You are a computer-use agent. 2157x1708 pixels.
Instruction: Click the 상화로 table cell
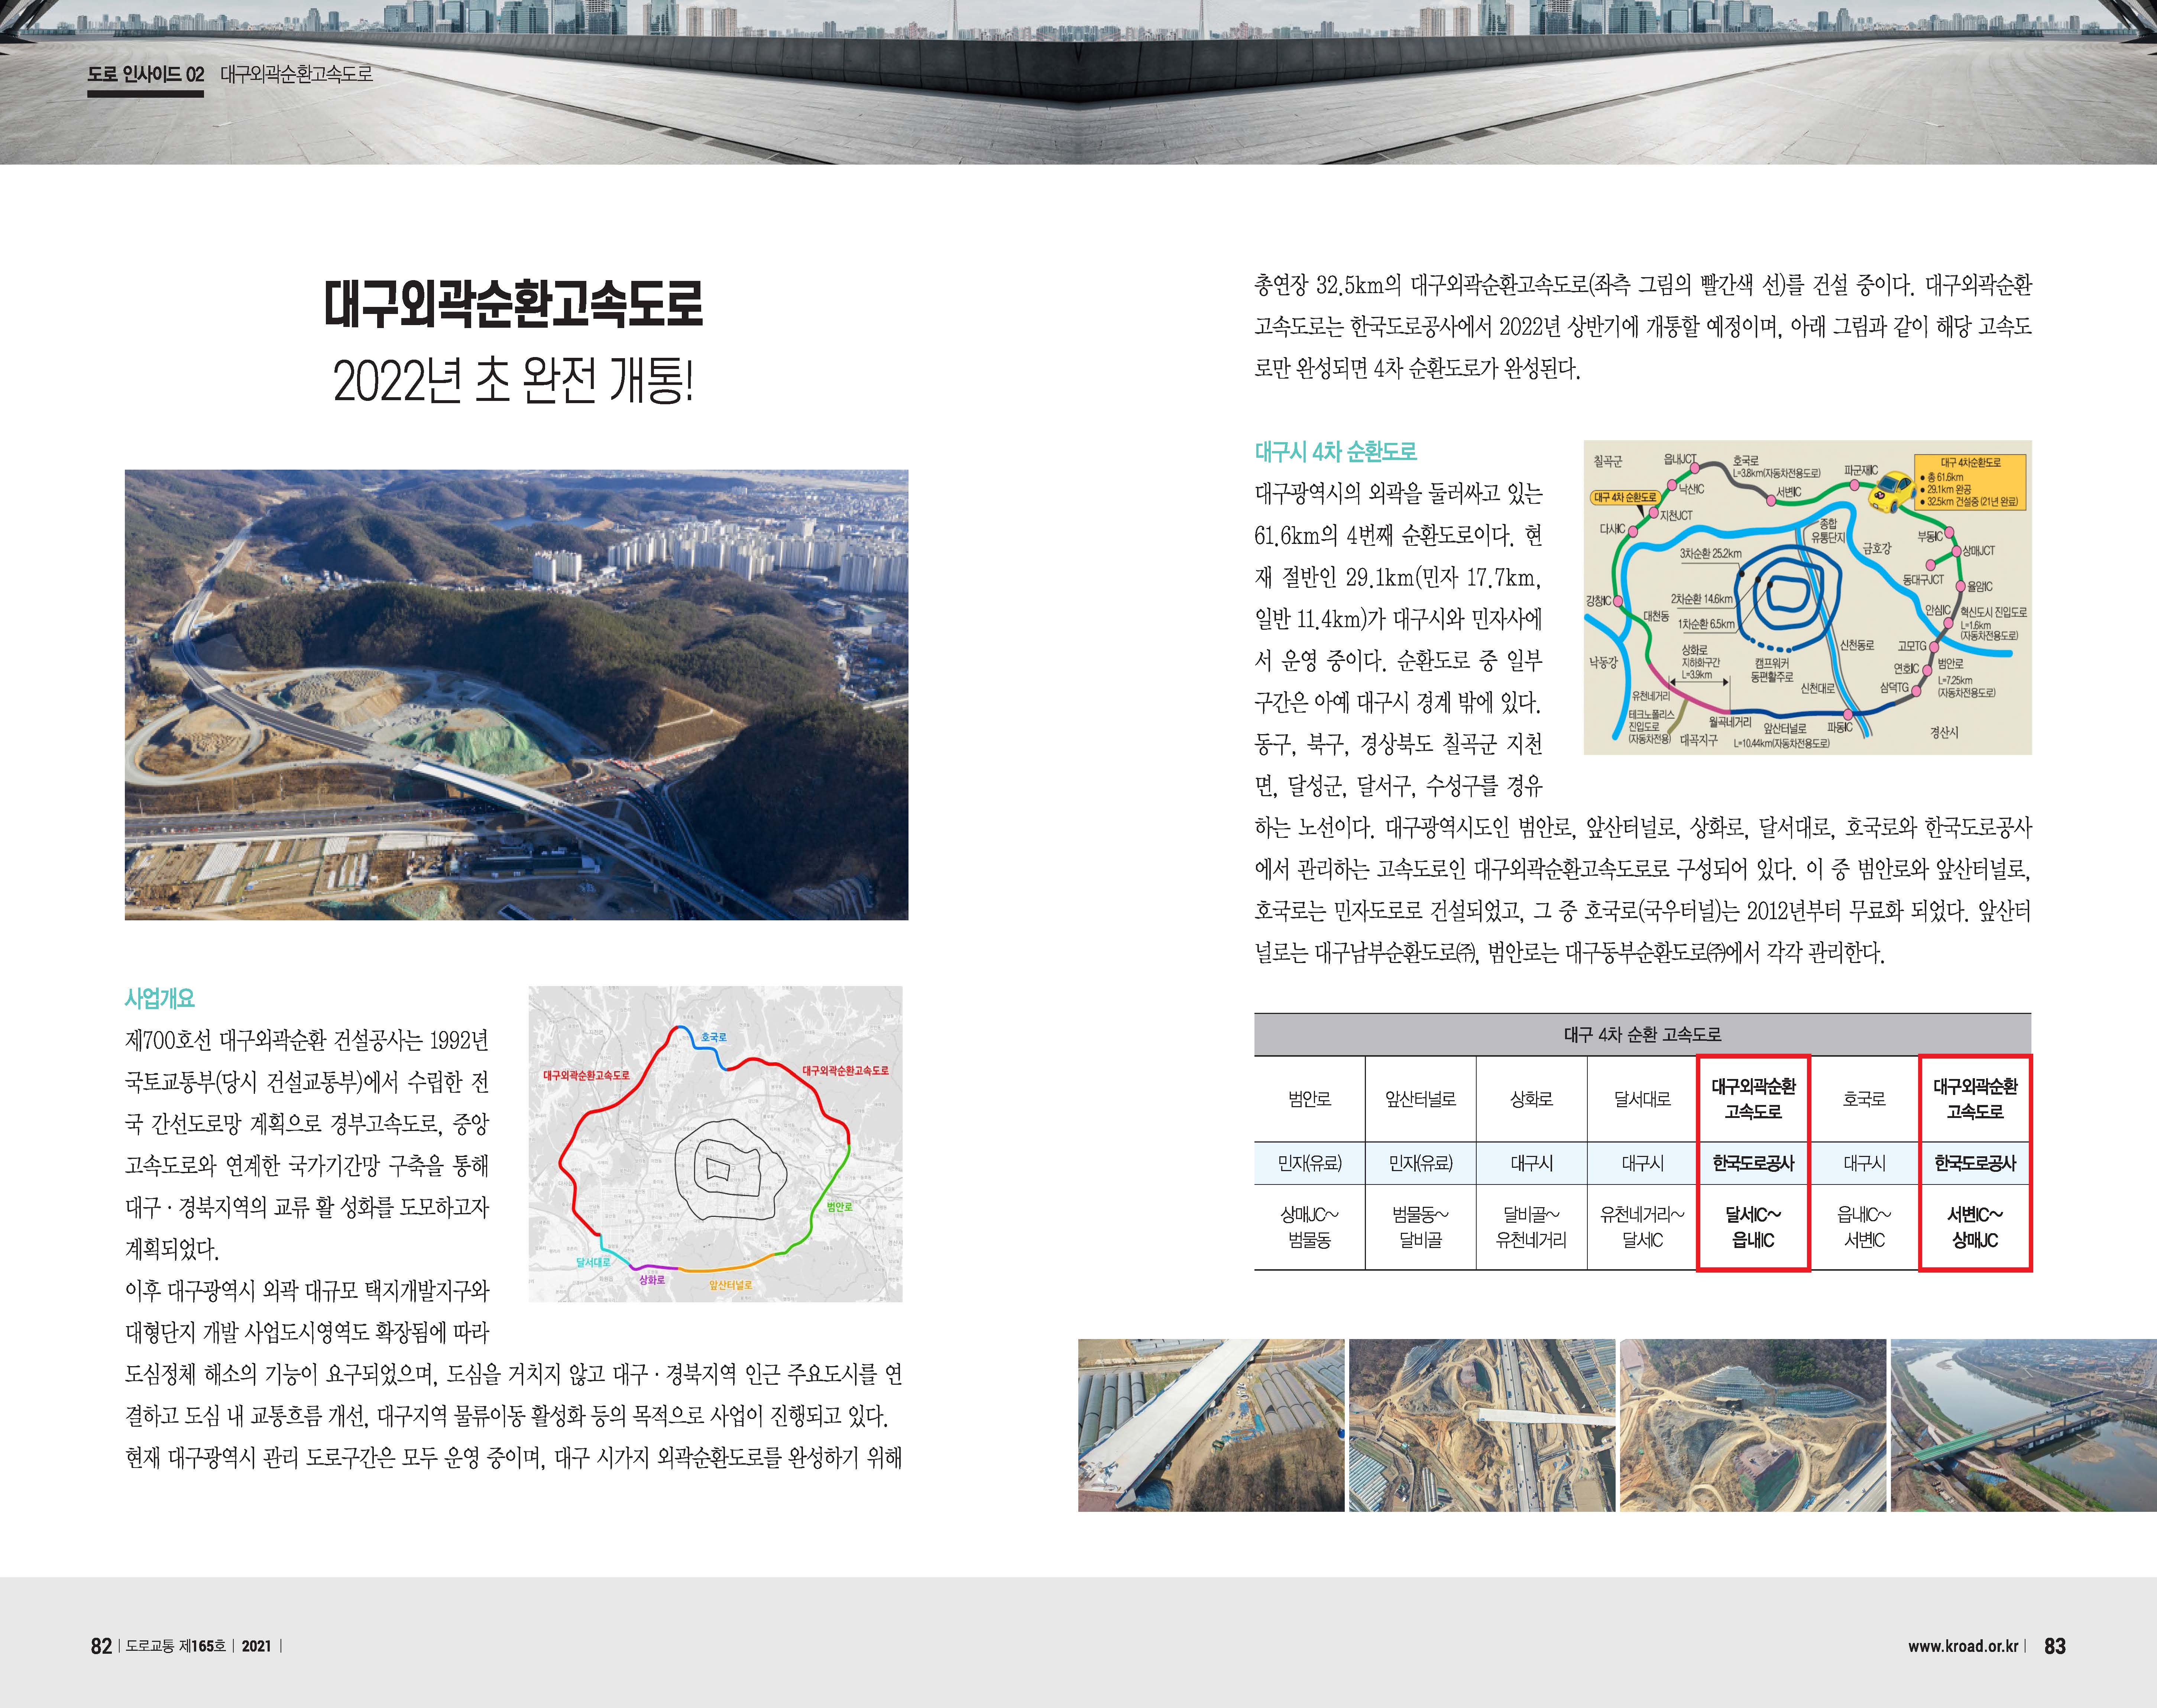pos(1532,1099)
